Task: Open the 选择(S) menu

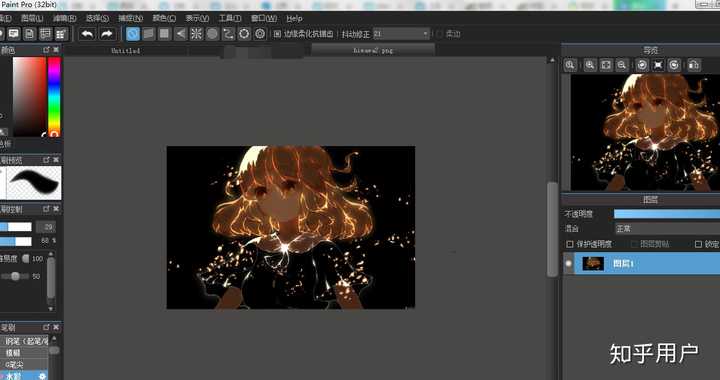Action: click(x=97, y=18)
